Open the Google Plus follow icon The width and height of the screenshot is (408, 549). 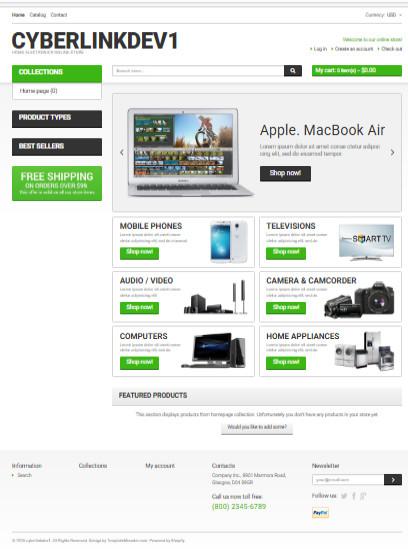point(363,496)
